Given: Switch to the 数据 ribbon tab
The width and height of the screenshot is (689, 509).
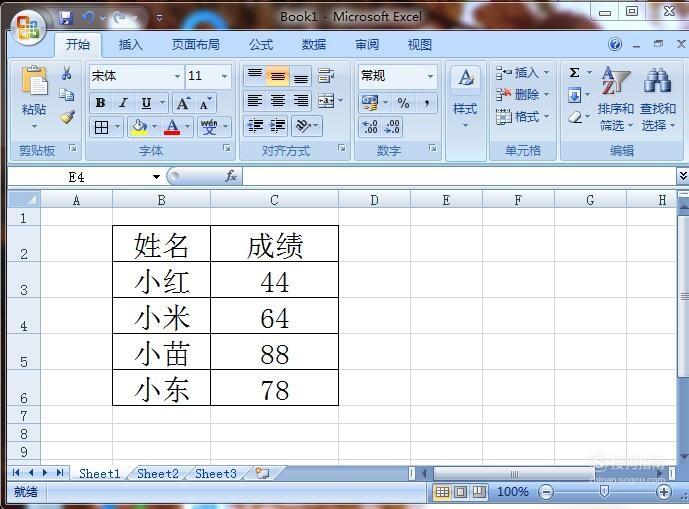Looking at the screenshot, I should [x=314, y=44].
